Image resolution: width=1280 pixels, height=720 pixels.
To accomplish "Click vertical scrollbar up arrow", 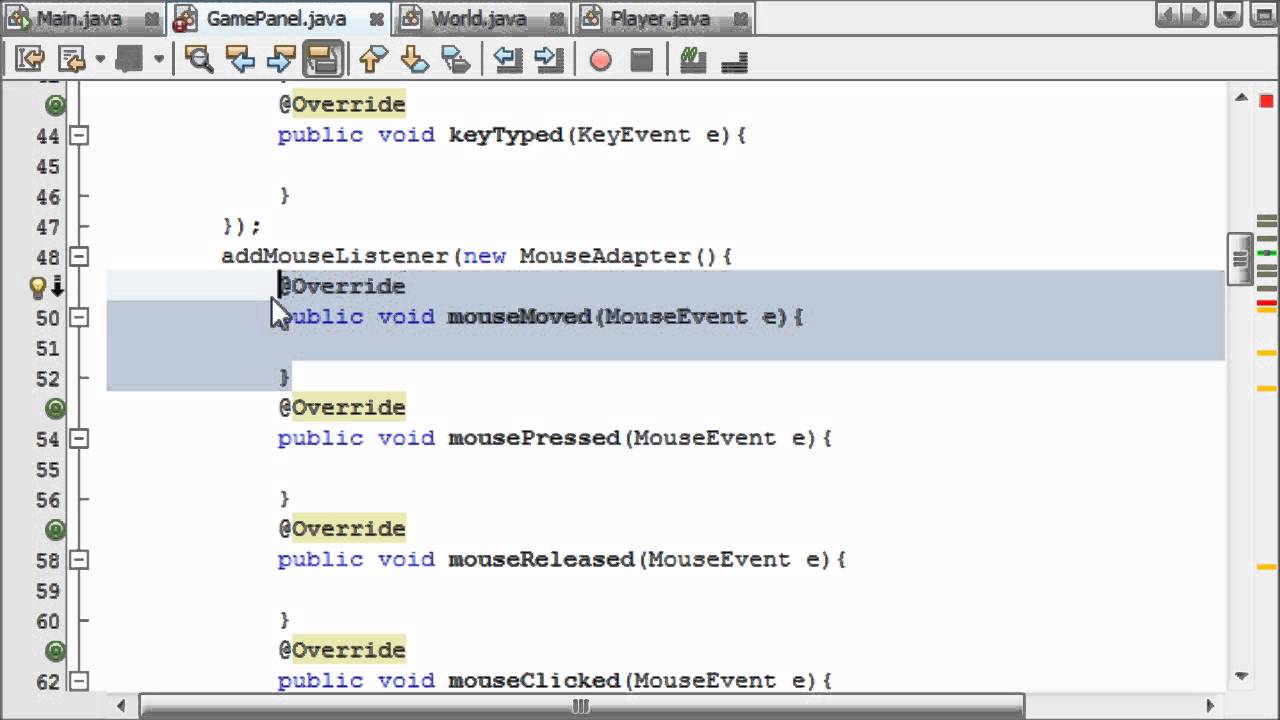I will 1240,98.
